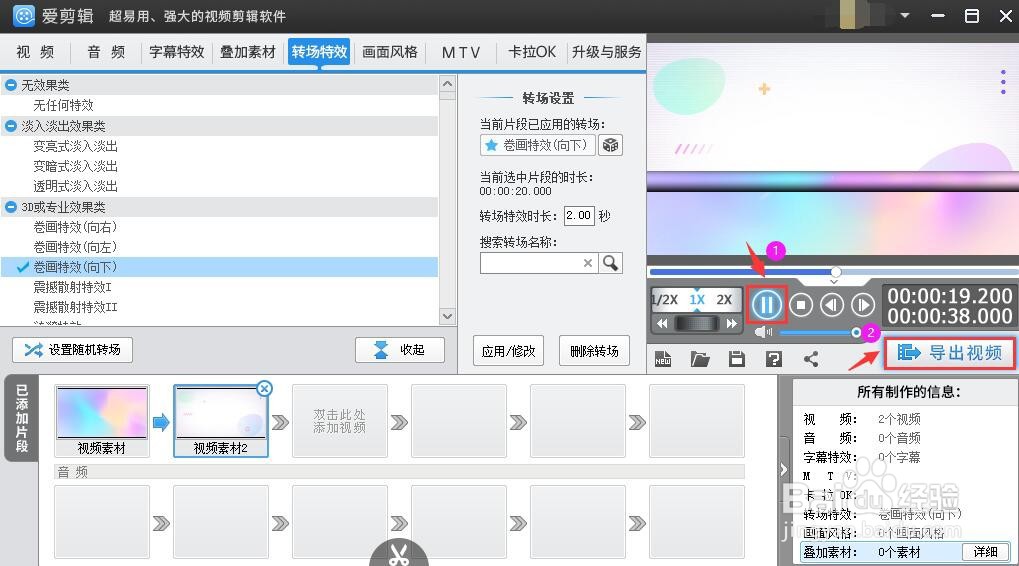The image size is (1019, 566).
Task: Click transition list scroll up arrow
Action: pyautogui.click(x=447, y=83)
